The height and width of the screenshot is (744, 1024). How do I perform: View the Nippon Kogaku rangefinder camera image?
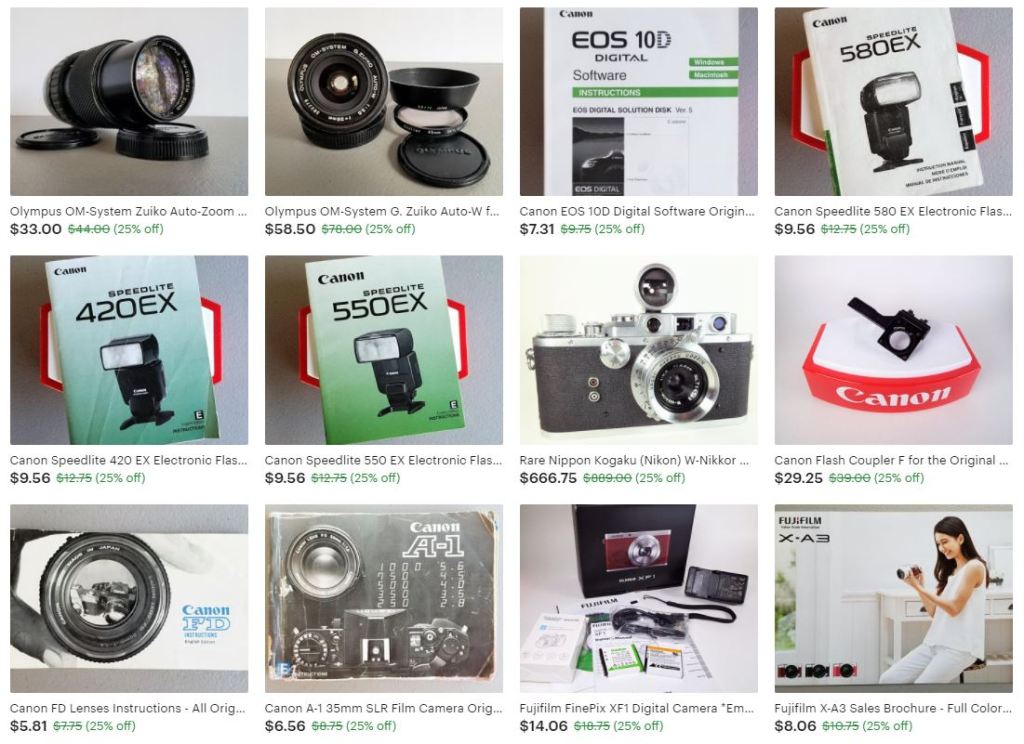click(x=639, y=350)
